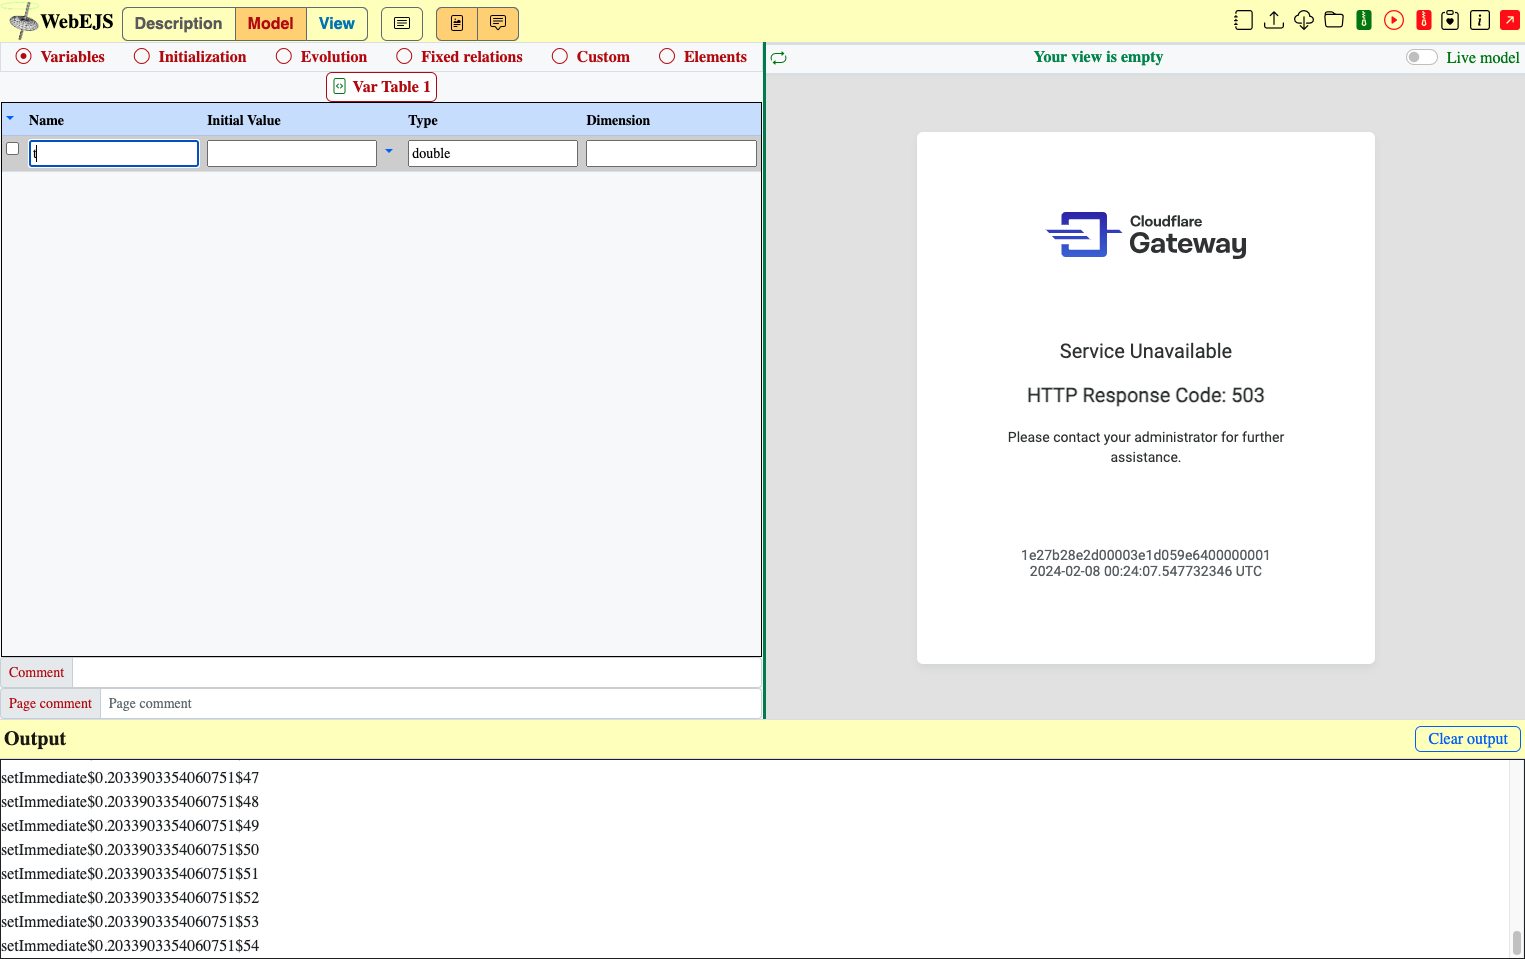
Task: Click output line ending in $48
Action: point(130,801)
